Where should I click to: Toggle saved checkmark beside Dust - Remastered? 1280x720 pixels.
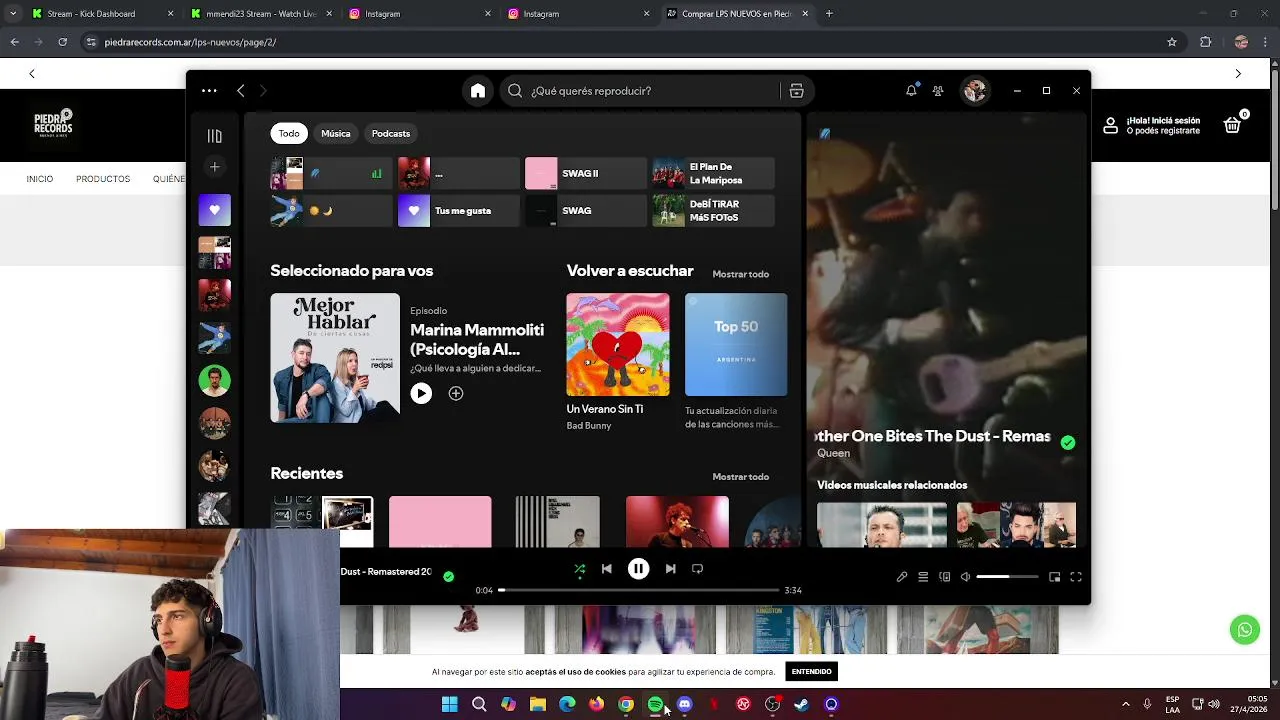click(448, 577)
